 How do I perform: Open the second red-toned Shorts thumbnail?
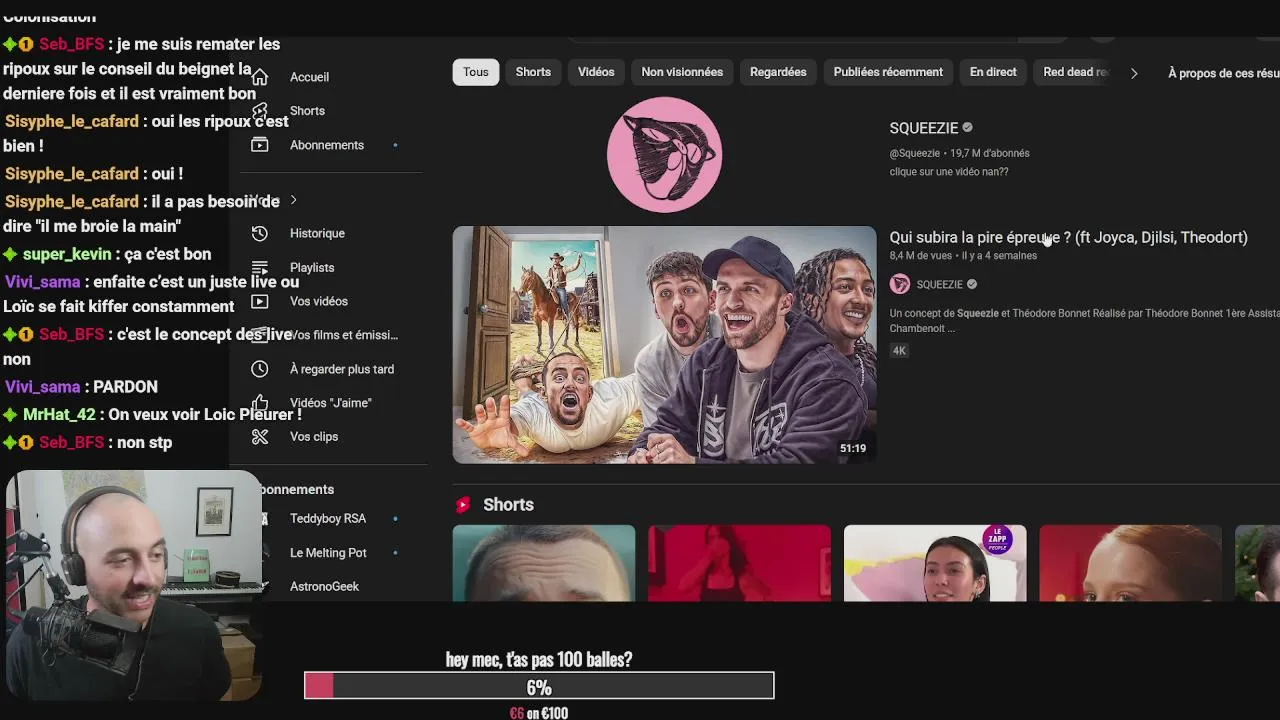[739, 563]
